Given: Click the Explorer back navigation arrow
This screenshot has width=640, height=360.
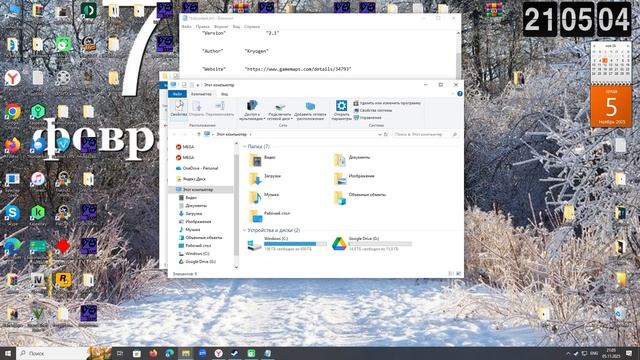Looking at the screenshot, I should pyautogui.click(x=174, y=134).
